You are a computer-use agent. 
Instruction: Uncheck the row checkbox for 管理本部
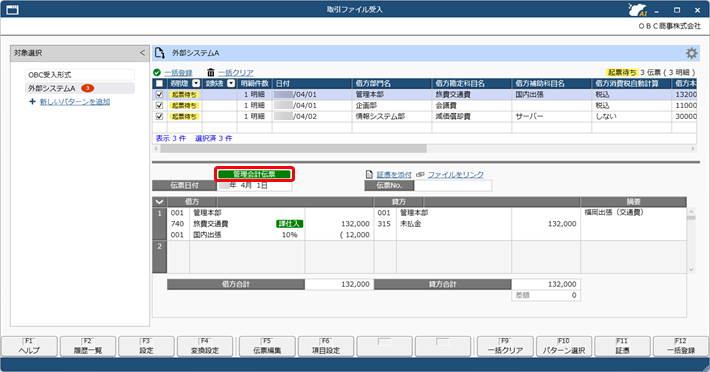[x=159, y=95]
